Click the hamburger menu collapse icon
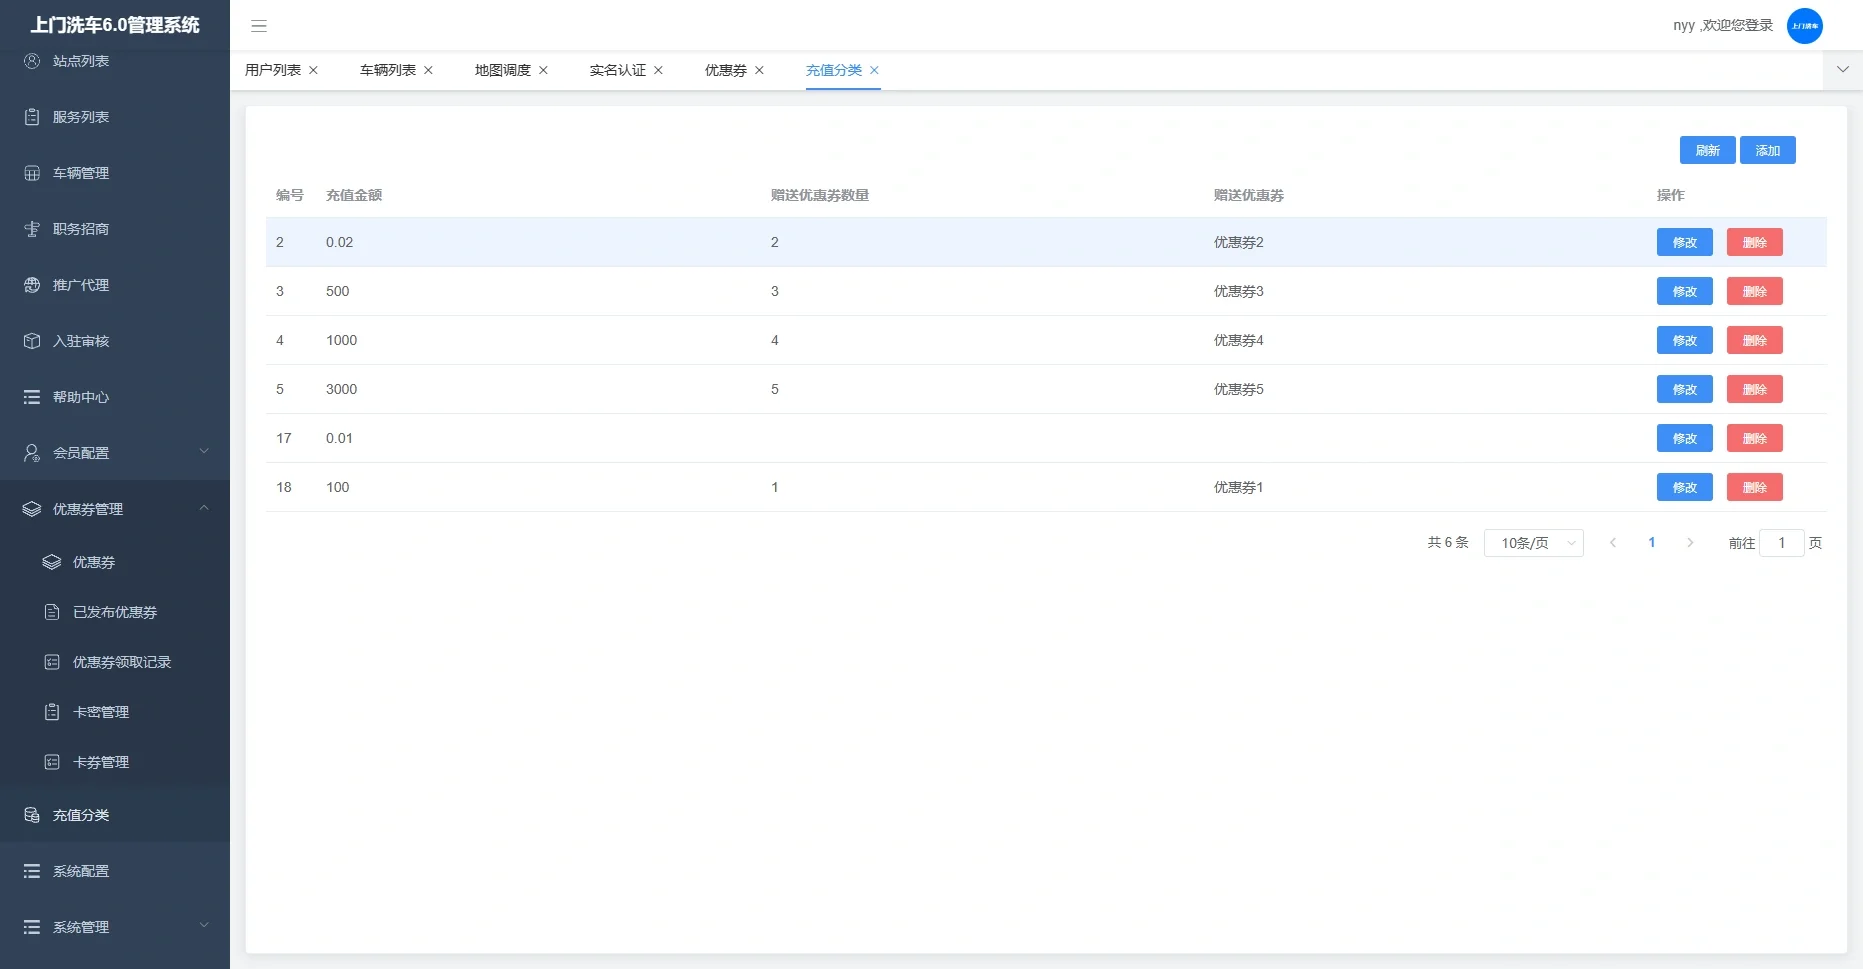This screenshot has width=1863, height=969. 259,26
